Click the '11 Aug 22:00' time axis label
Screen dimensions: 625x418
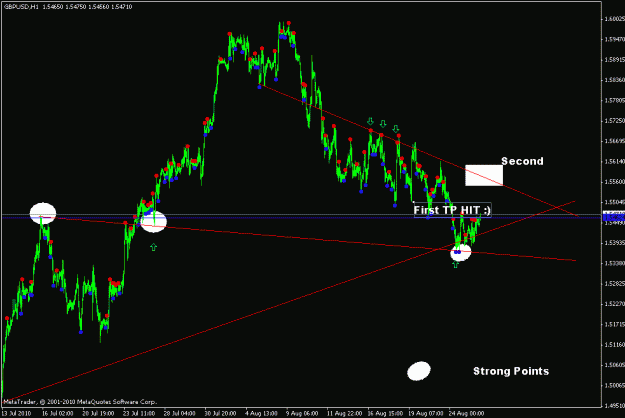tap(343, 414)
